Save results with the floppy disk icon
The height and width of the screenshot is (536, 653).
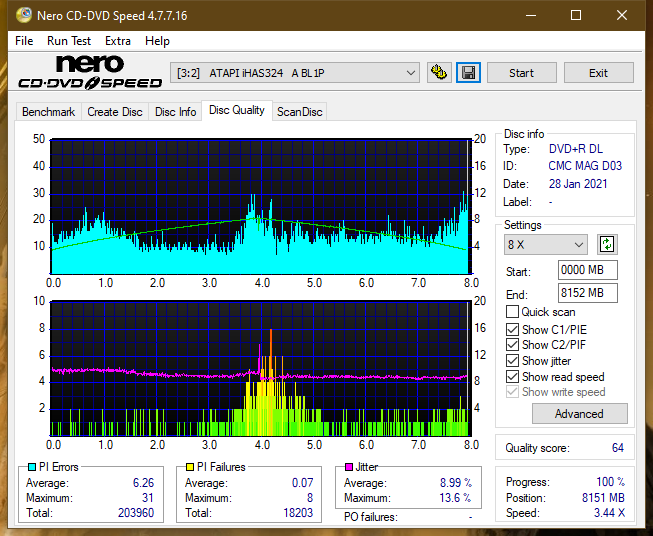[x=469, y=73]
